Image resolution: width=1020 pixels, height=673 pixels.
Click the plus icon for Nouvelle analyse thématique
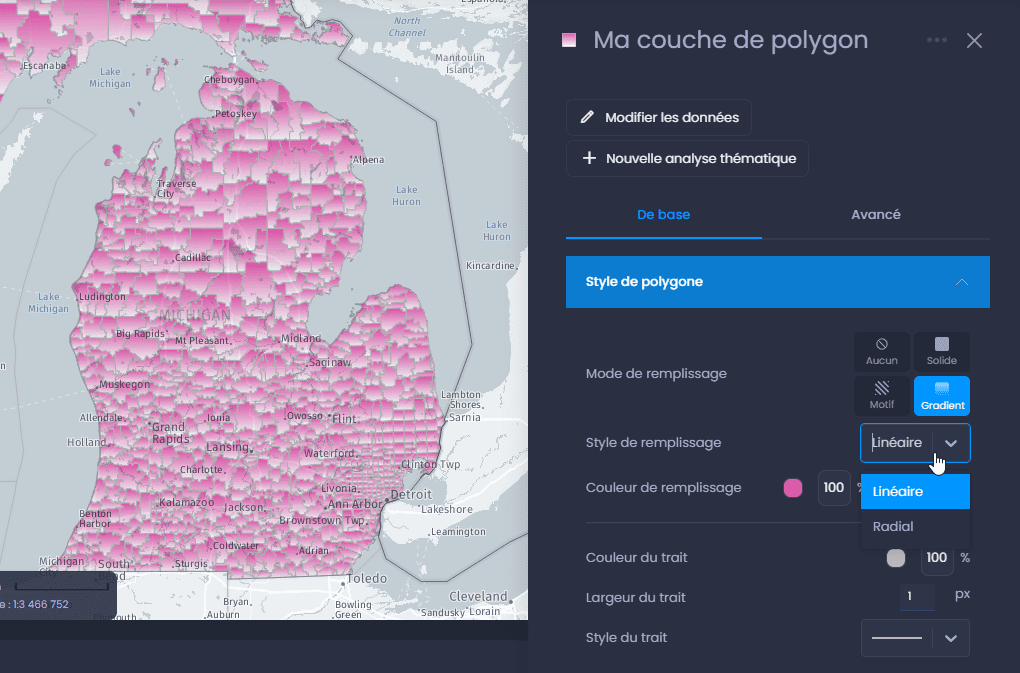coord(589,158)
